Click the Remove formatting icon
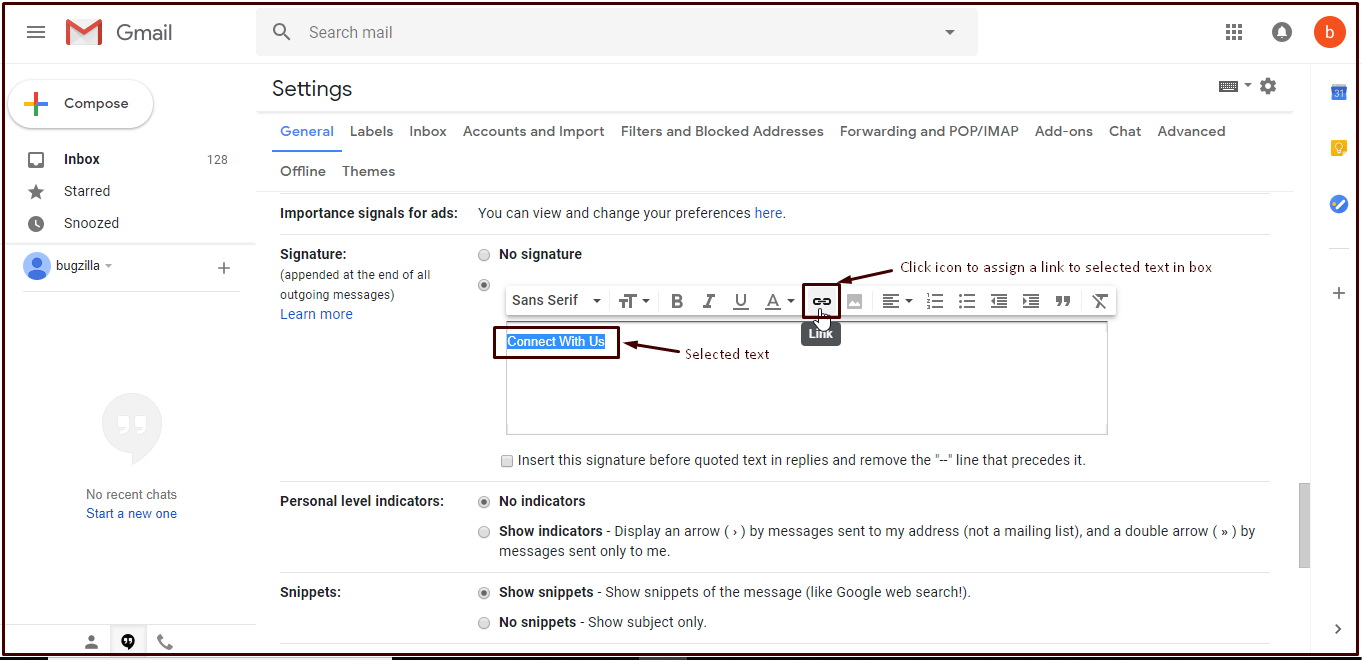Viewport: 1362px width, 660px height. pos(1100,301)
